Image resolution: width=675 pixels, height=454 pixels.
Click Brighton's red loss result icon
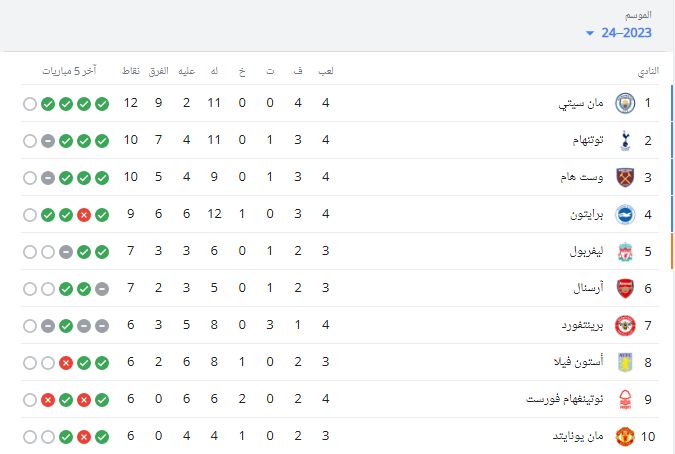tap(84, 215)
